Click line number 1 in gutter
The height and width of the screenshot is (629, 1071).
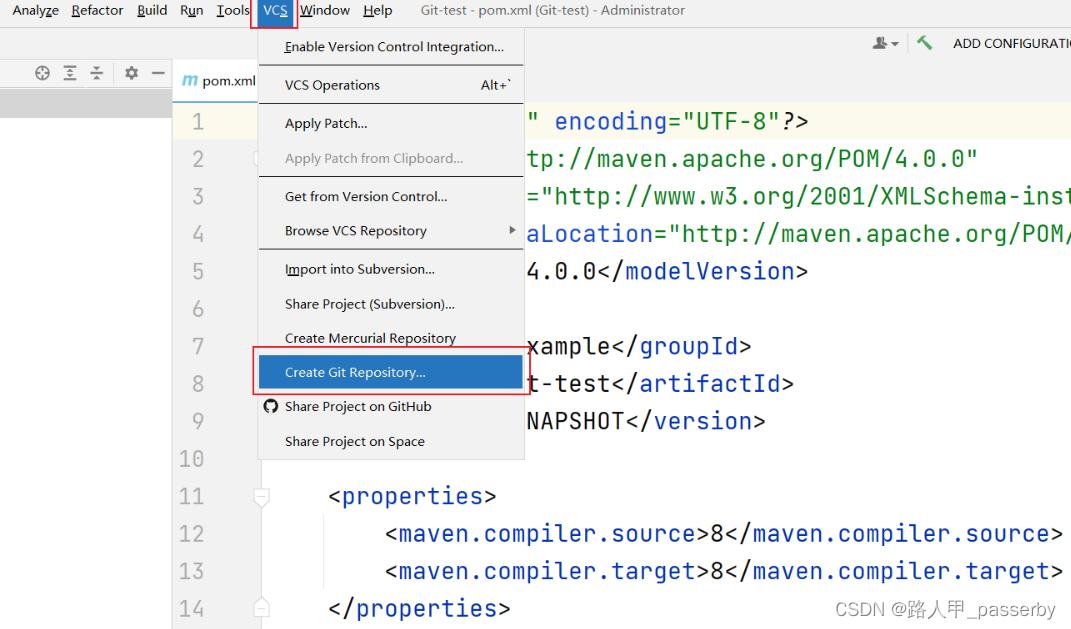point(197,122)
